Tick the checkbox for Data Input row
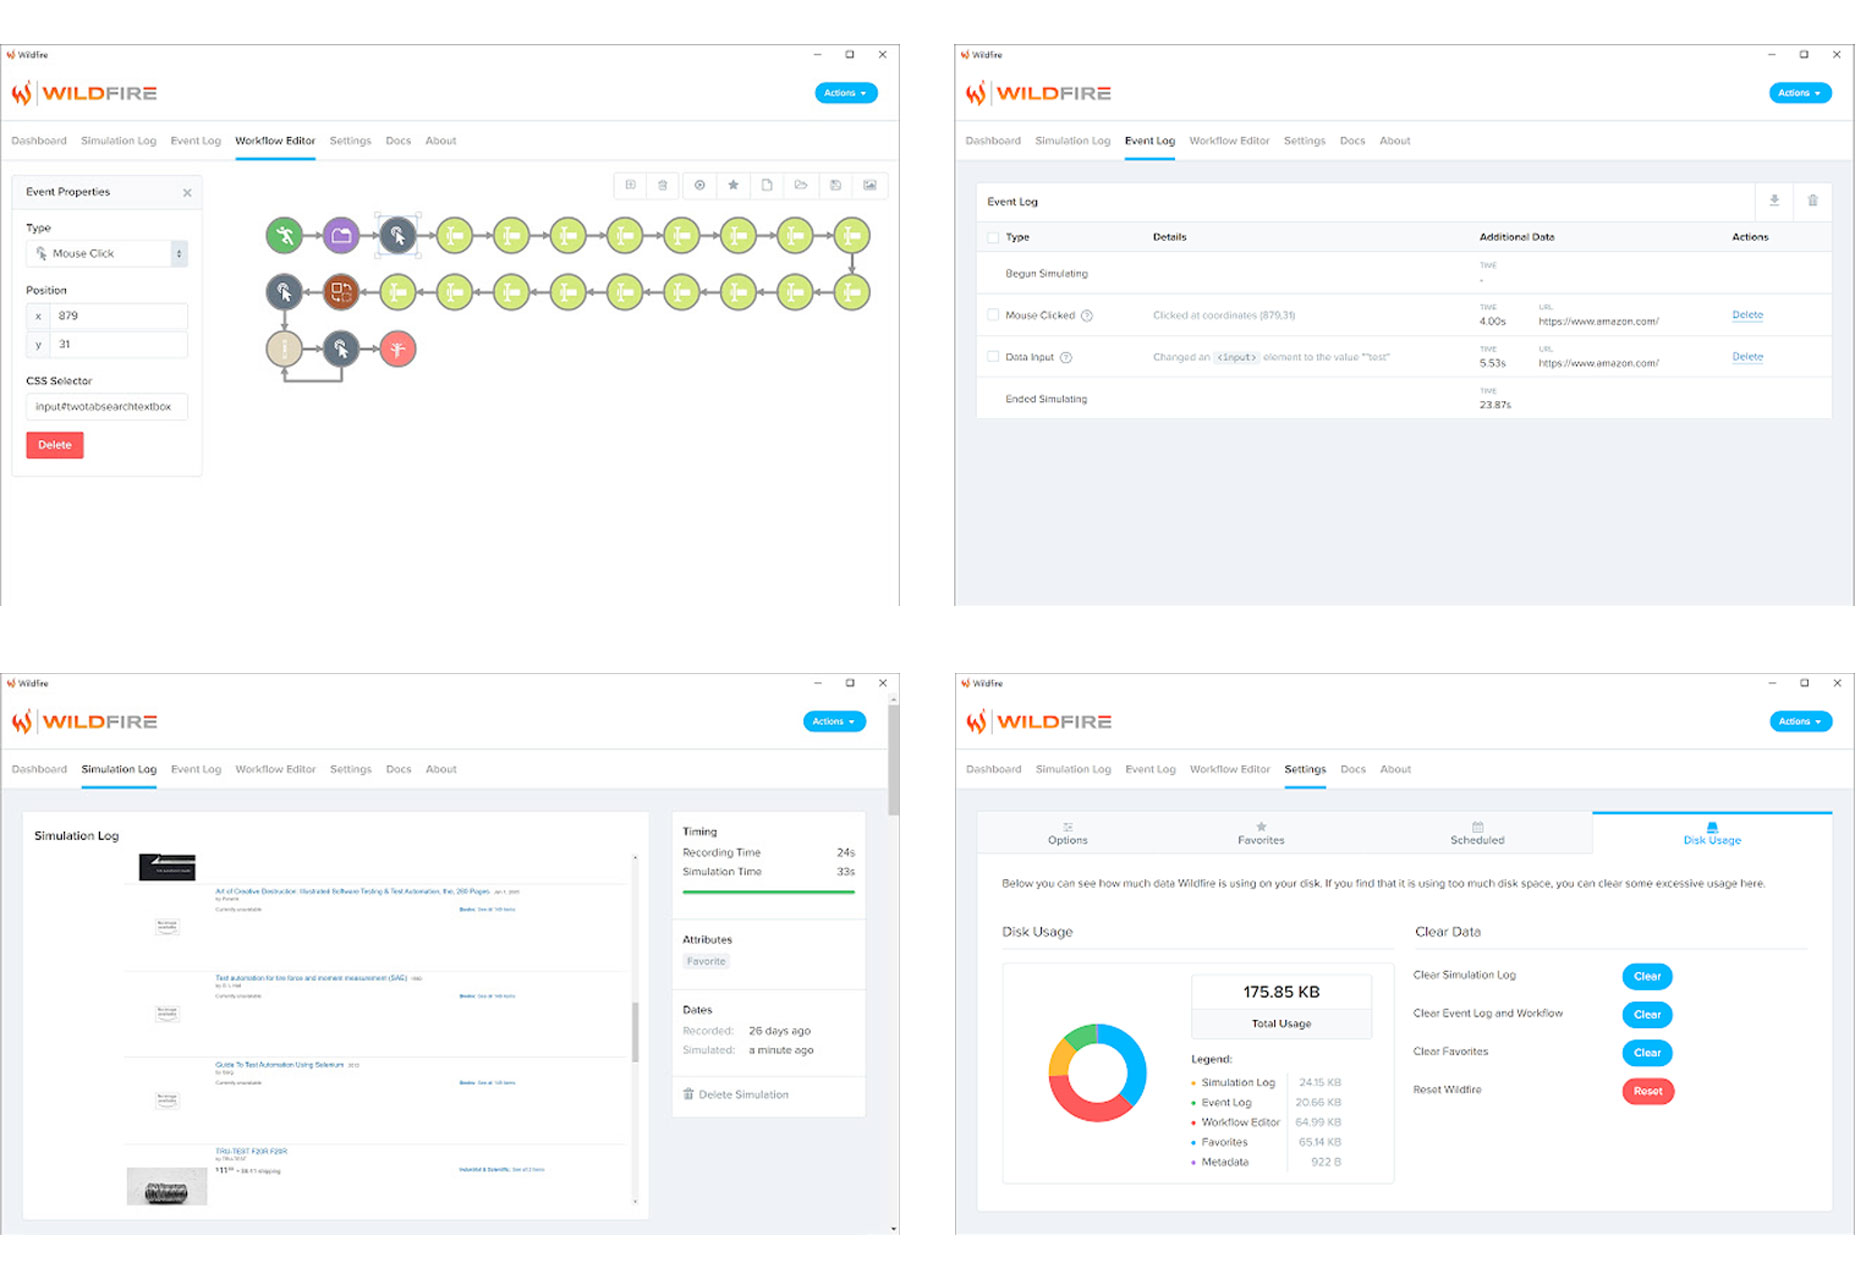 993,357
